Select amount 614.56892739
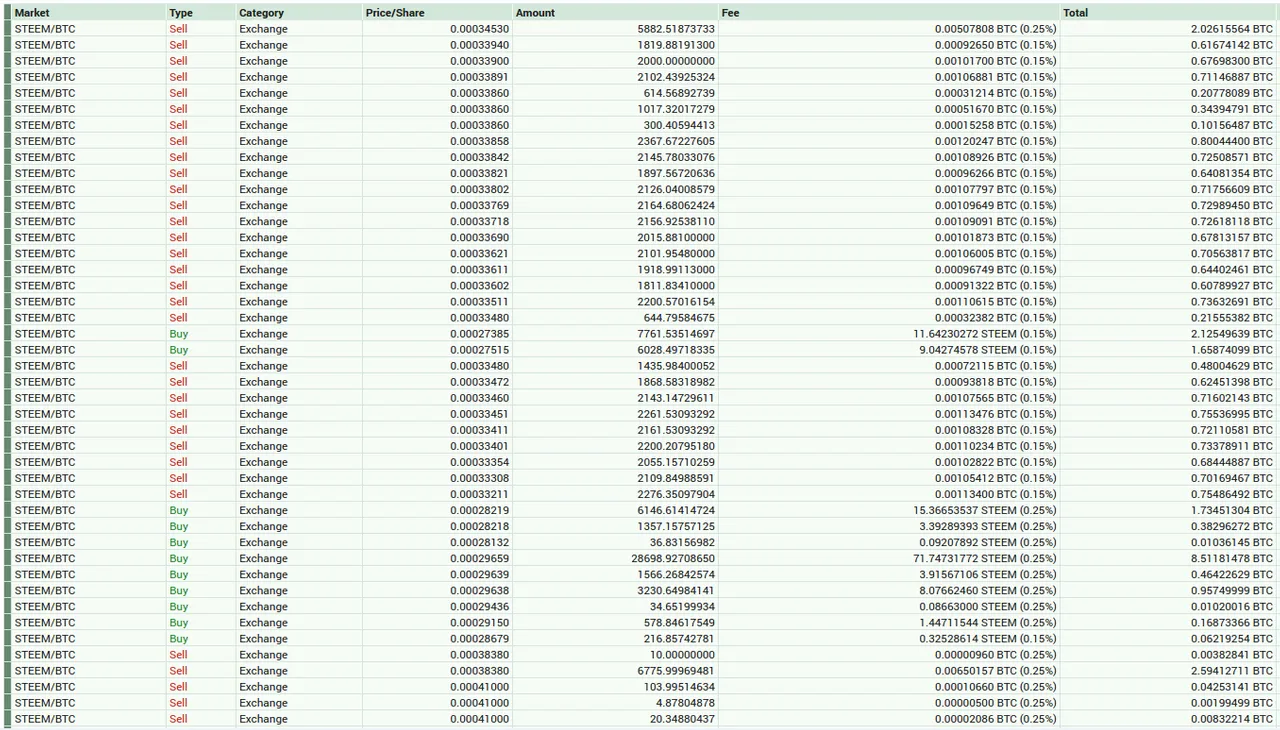Image resolution: width=1280 pixels, height=730 pixels. click(679, 93)
